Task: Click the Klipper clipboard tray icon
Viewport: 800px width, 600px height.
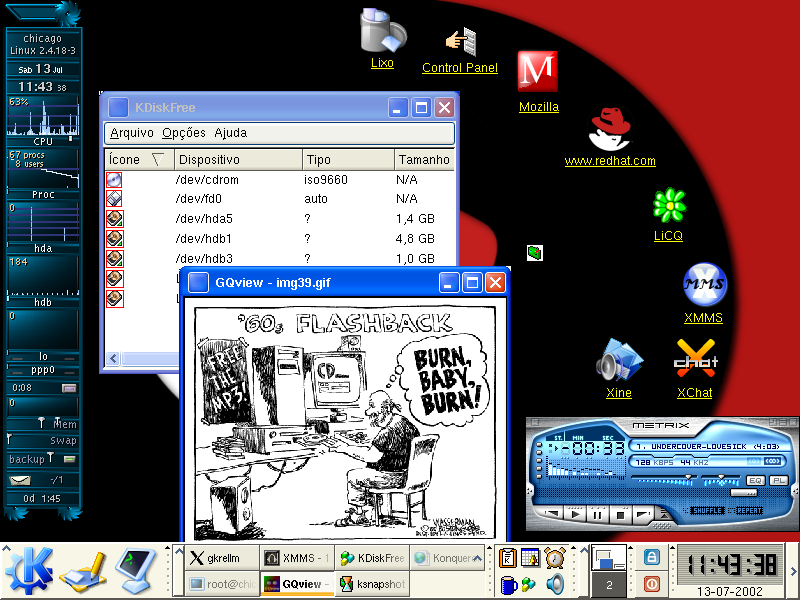Action: point(508,558)
